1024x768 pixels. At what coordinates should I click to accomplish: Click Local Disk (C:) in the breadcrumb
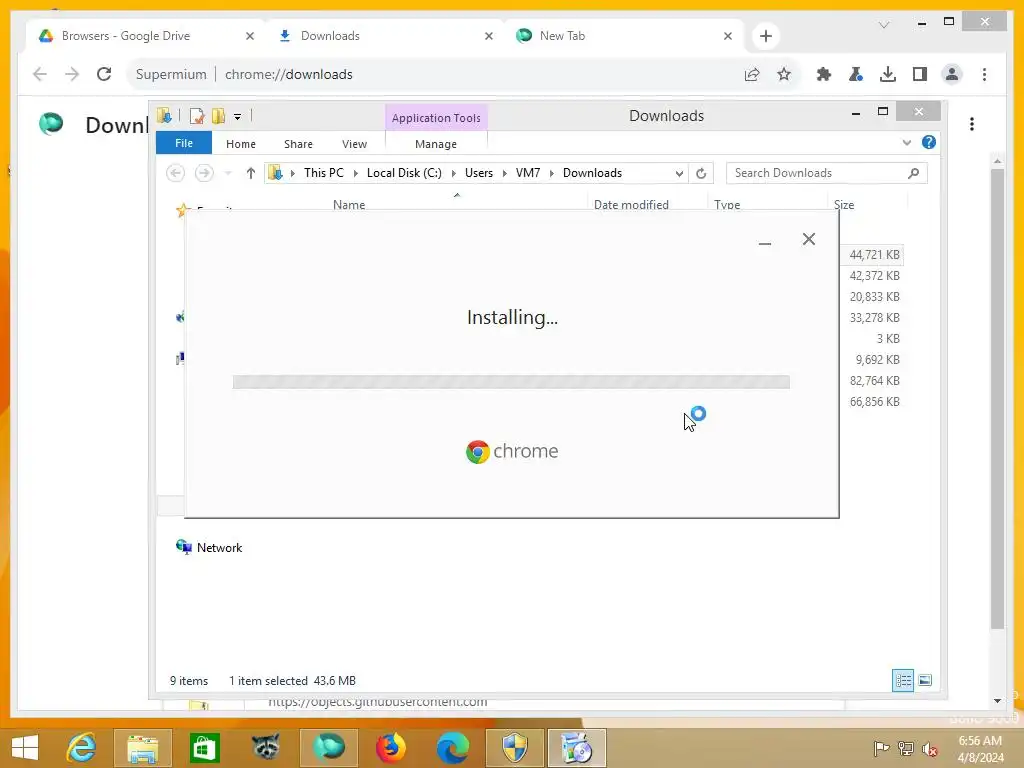coord(404,173)
